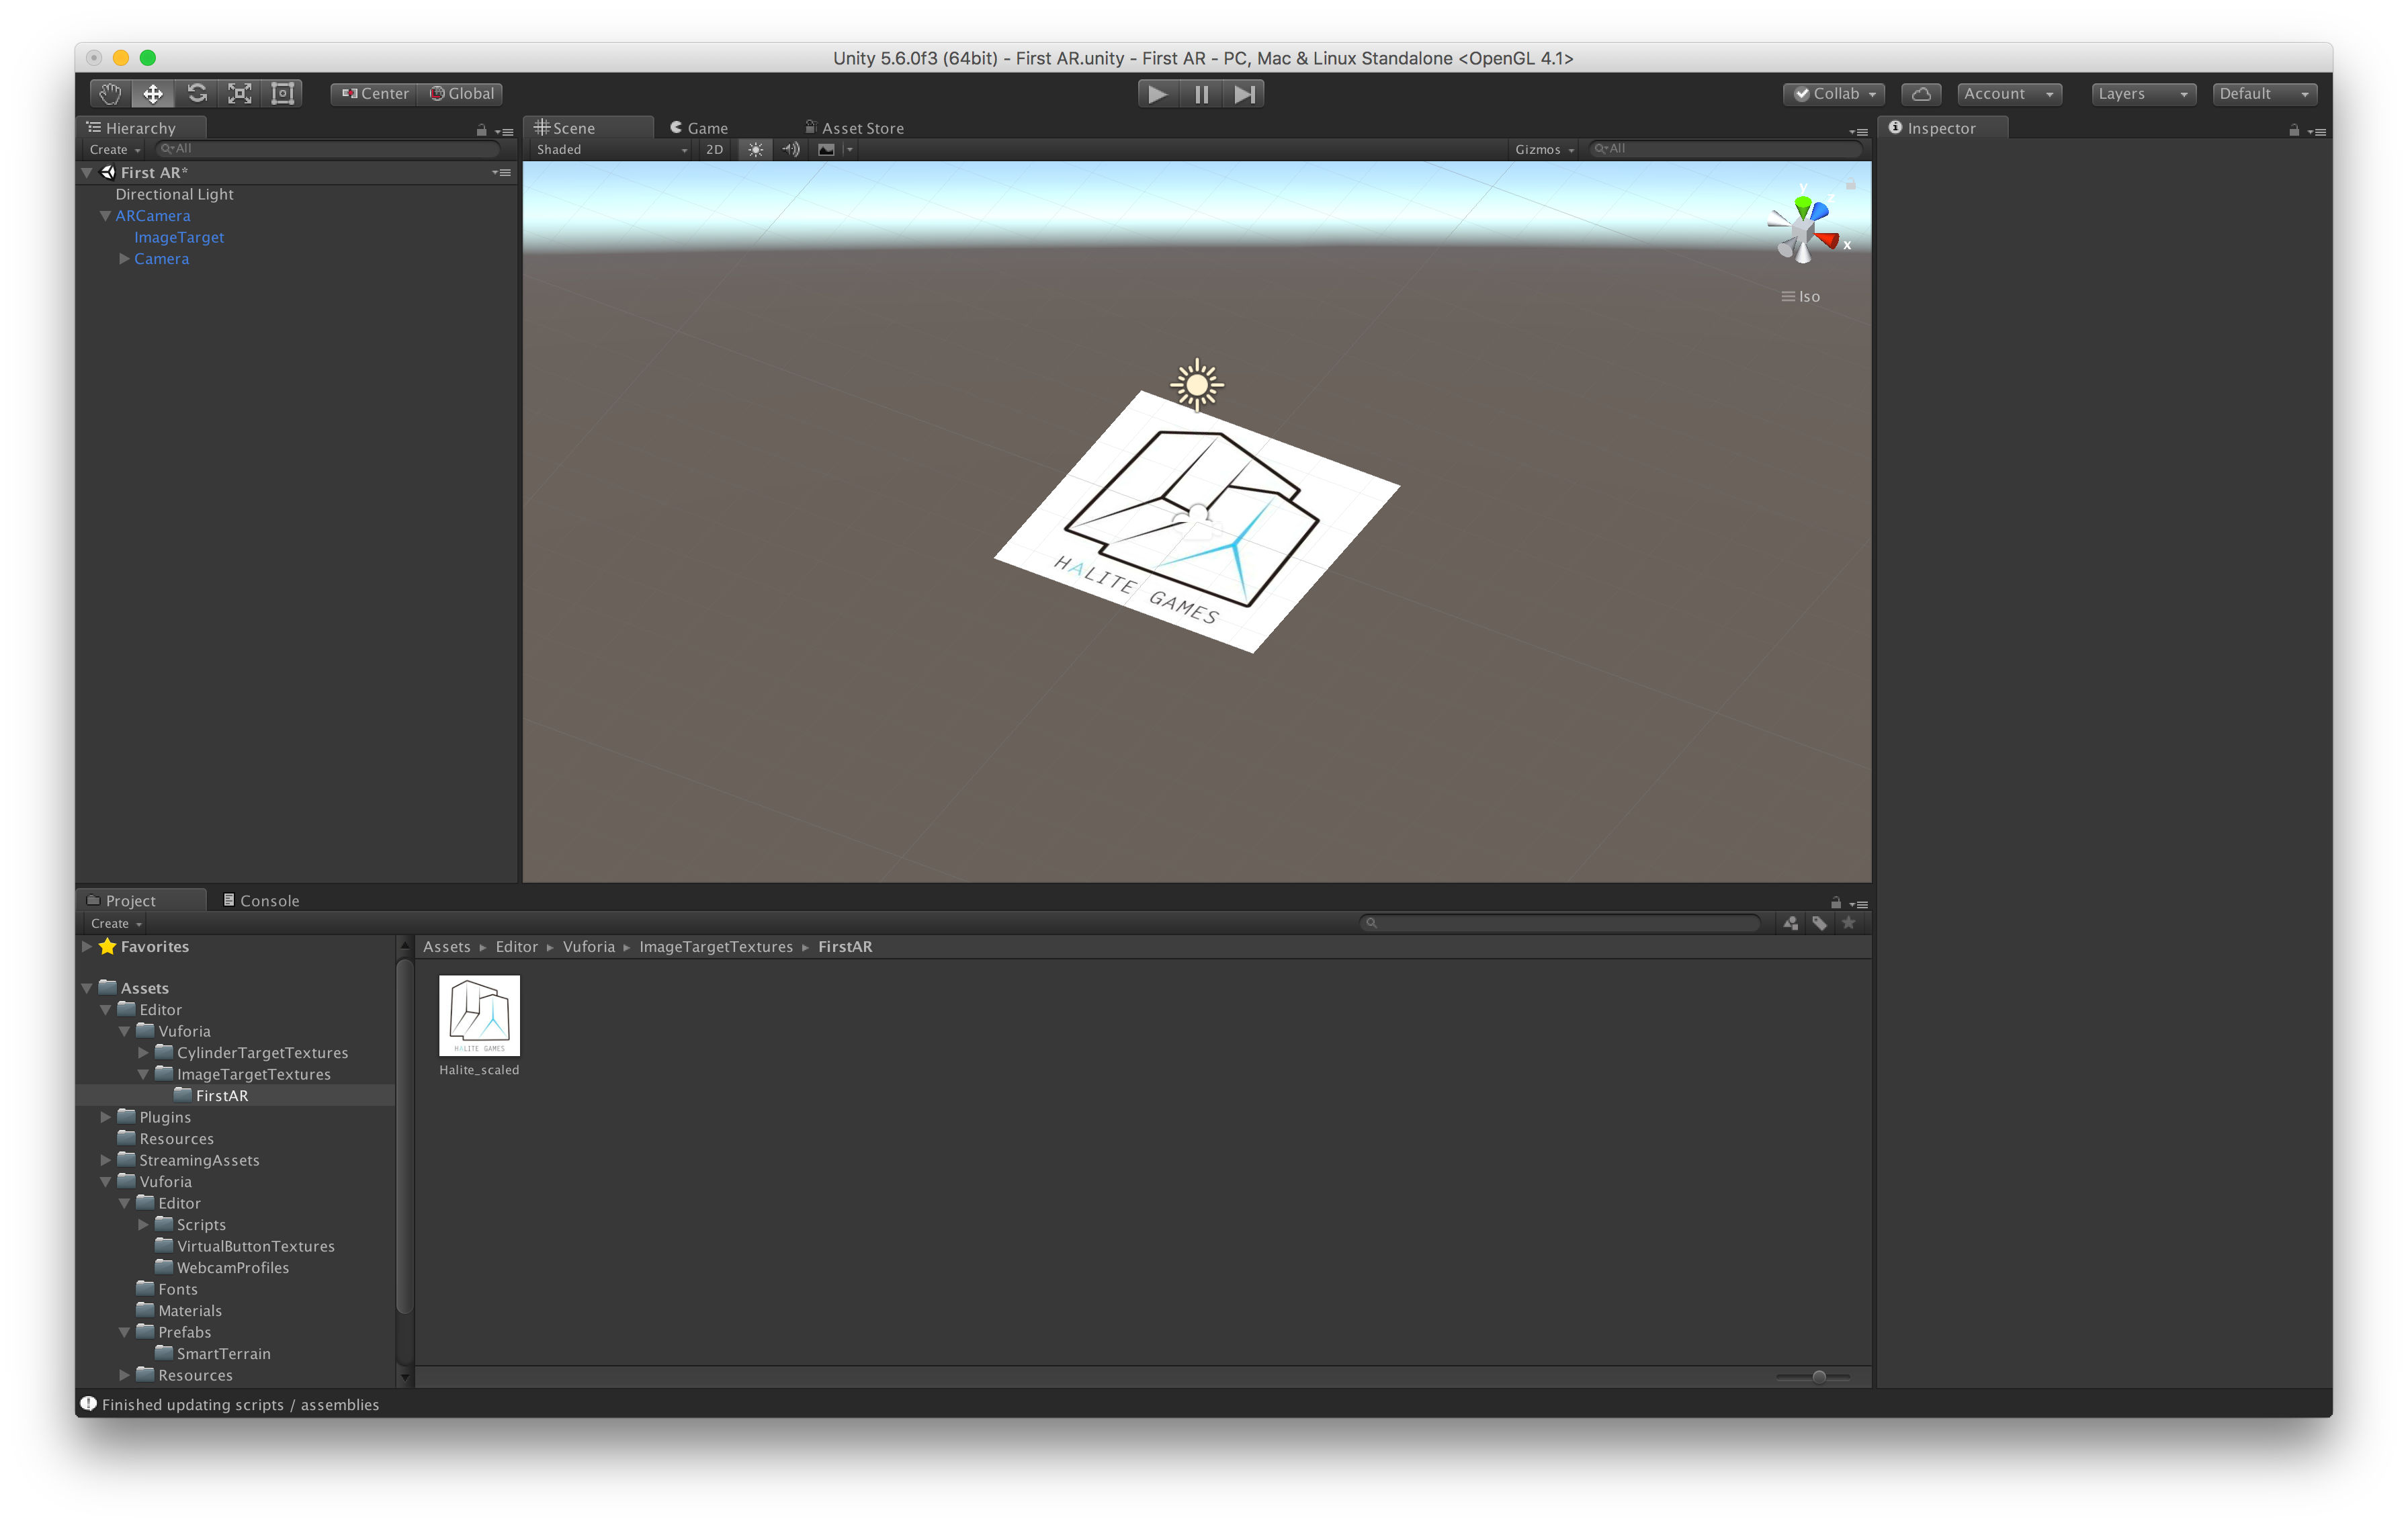Select the Rotate tool

[197, 94]
